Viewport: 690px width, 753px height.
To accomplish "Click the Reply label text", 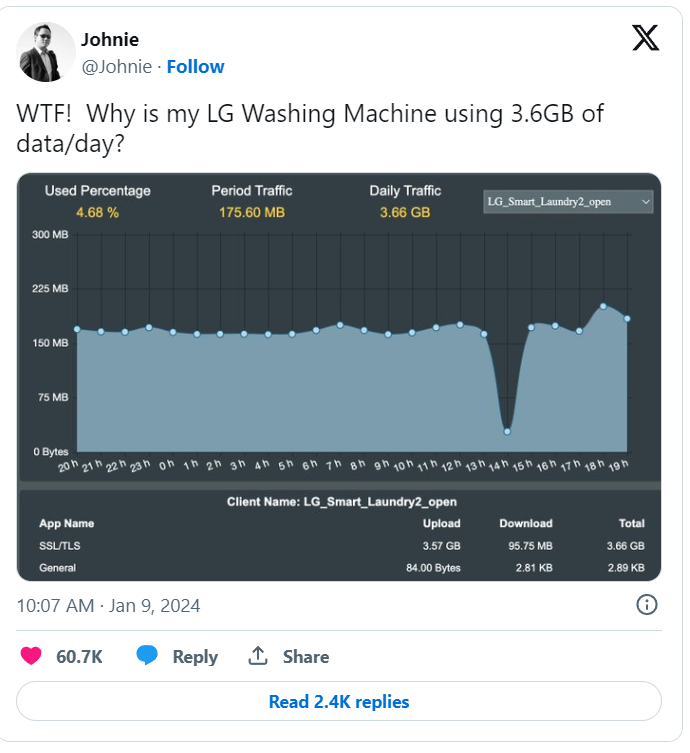I will click(x=195, y=656).
